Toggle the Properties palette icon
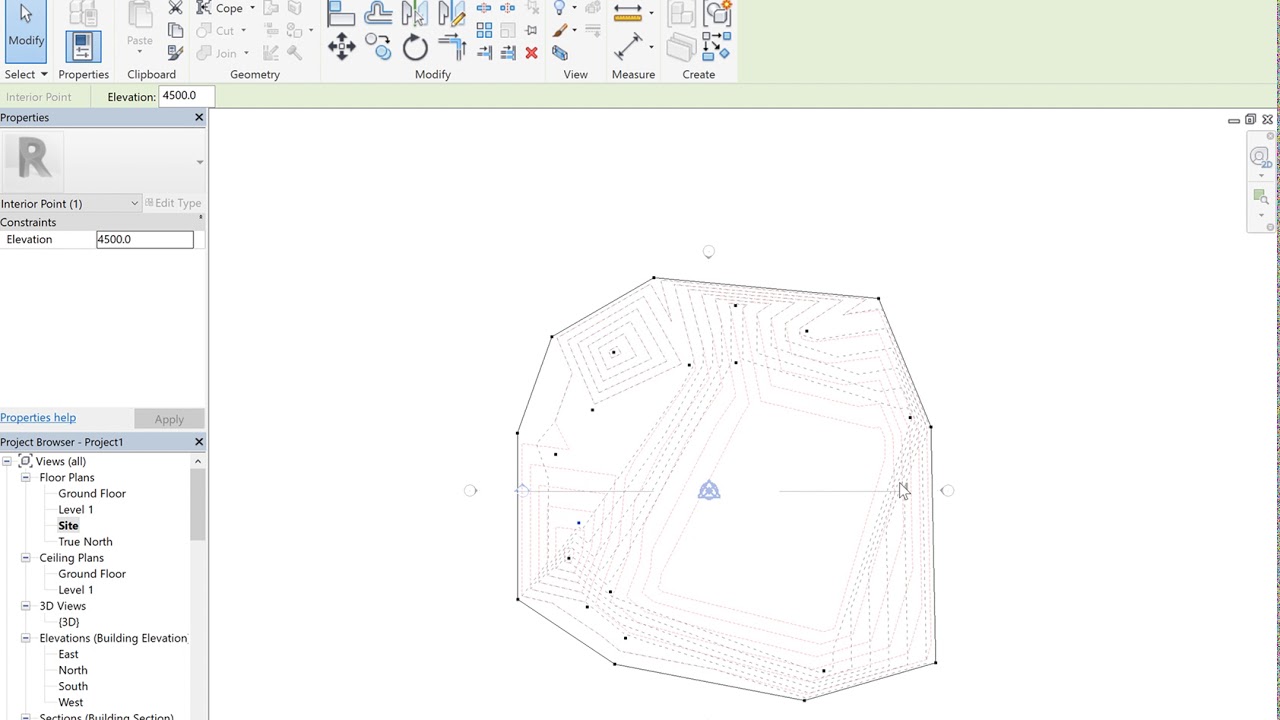Screen dimensions: 1280x720 [x=83, y=46]
